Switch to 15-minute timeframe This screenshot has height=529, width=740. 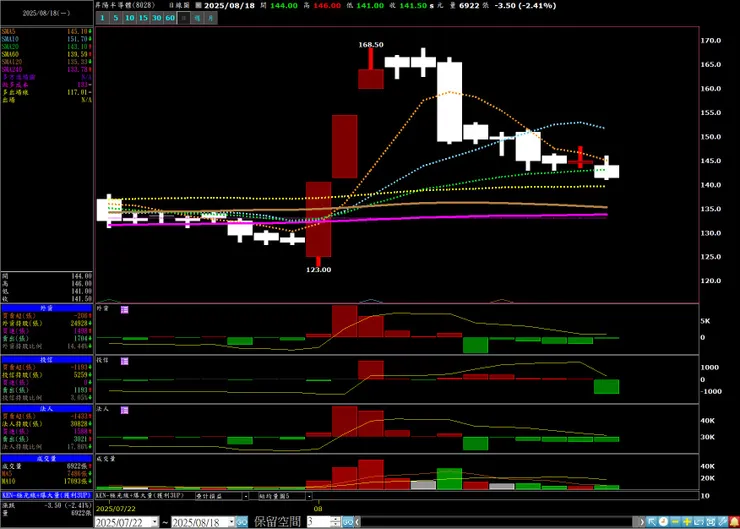point(143,18)
